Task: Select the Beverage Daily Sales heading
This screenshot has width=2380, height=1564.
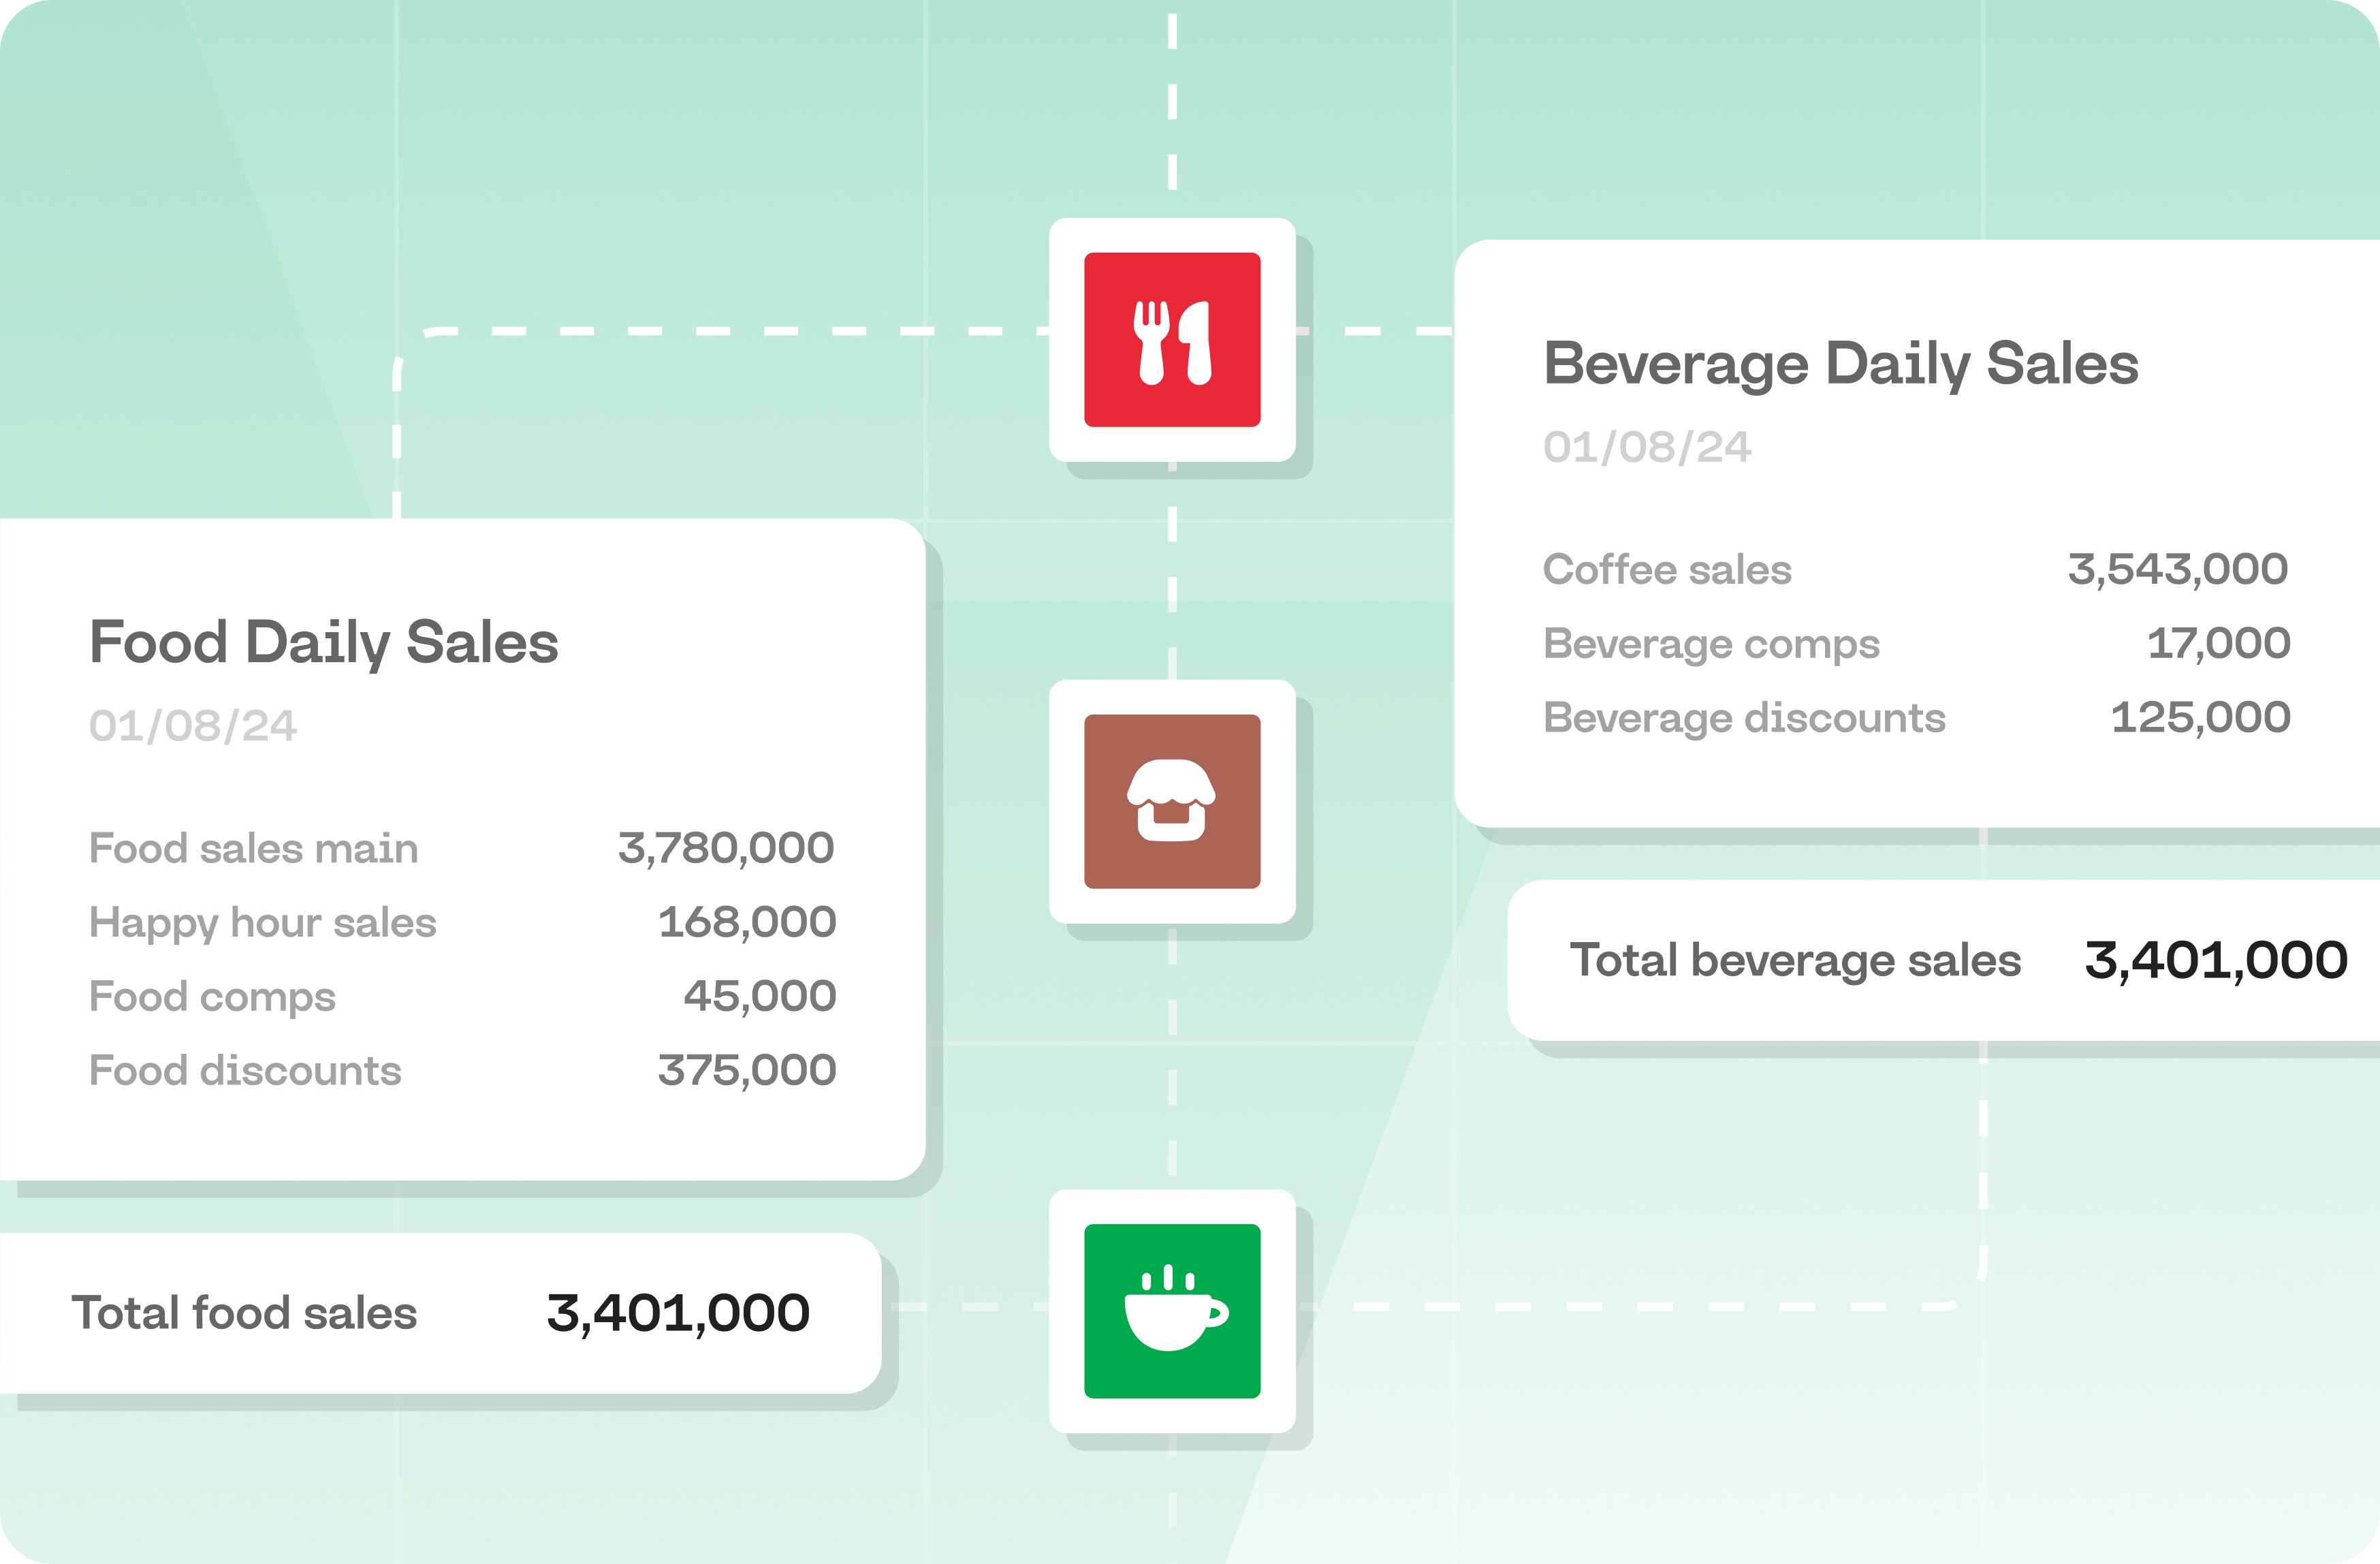Action: tap(1840, 364)
